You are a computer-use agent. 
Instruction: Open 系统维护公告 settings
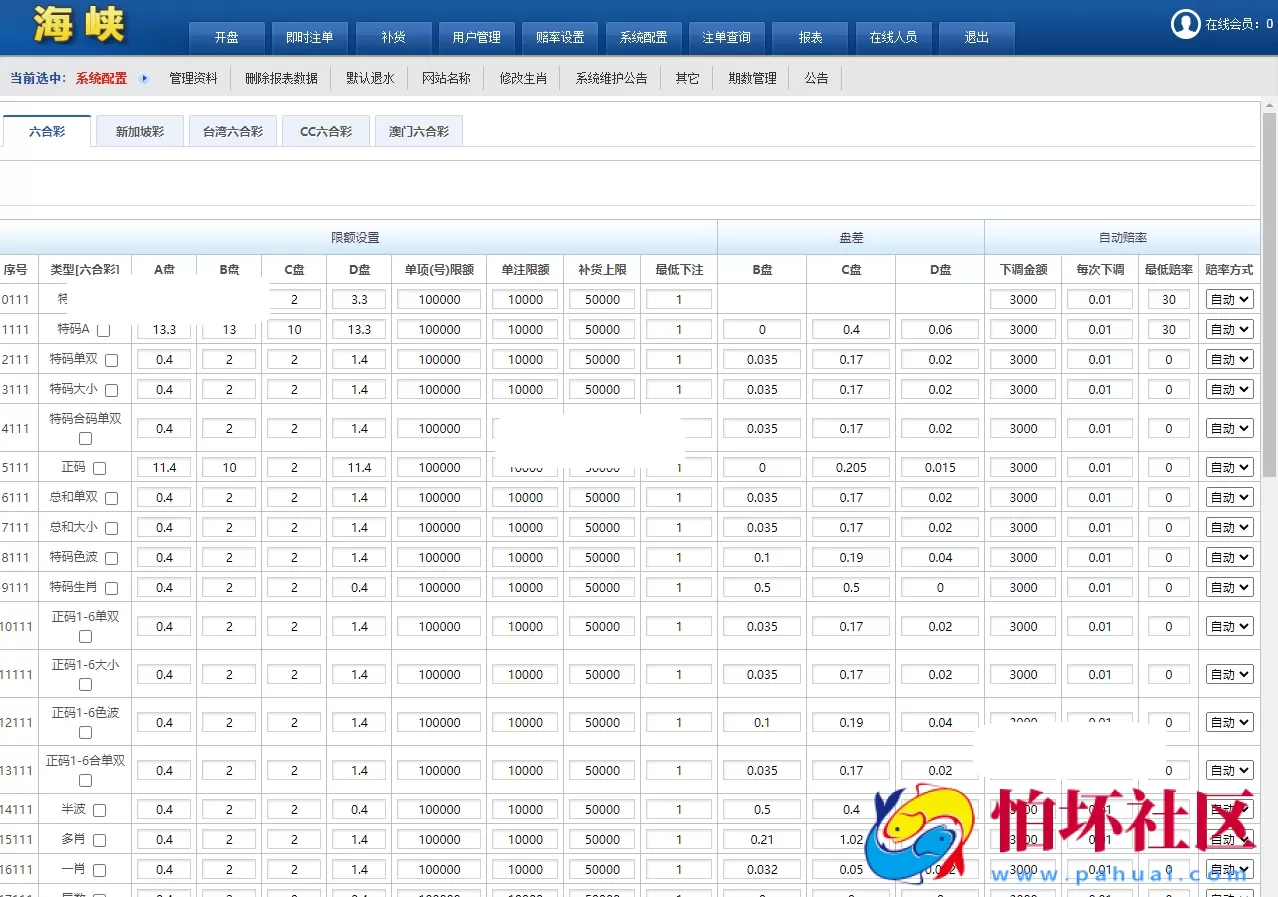[x=610, y=77]
